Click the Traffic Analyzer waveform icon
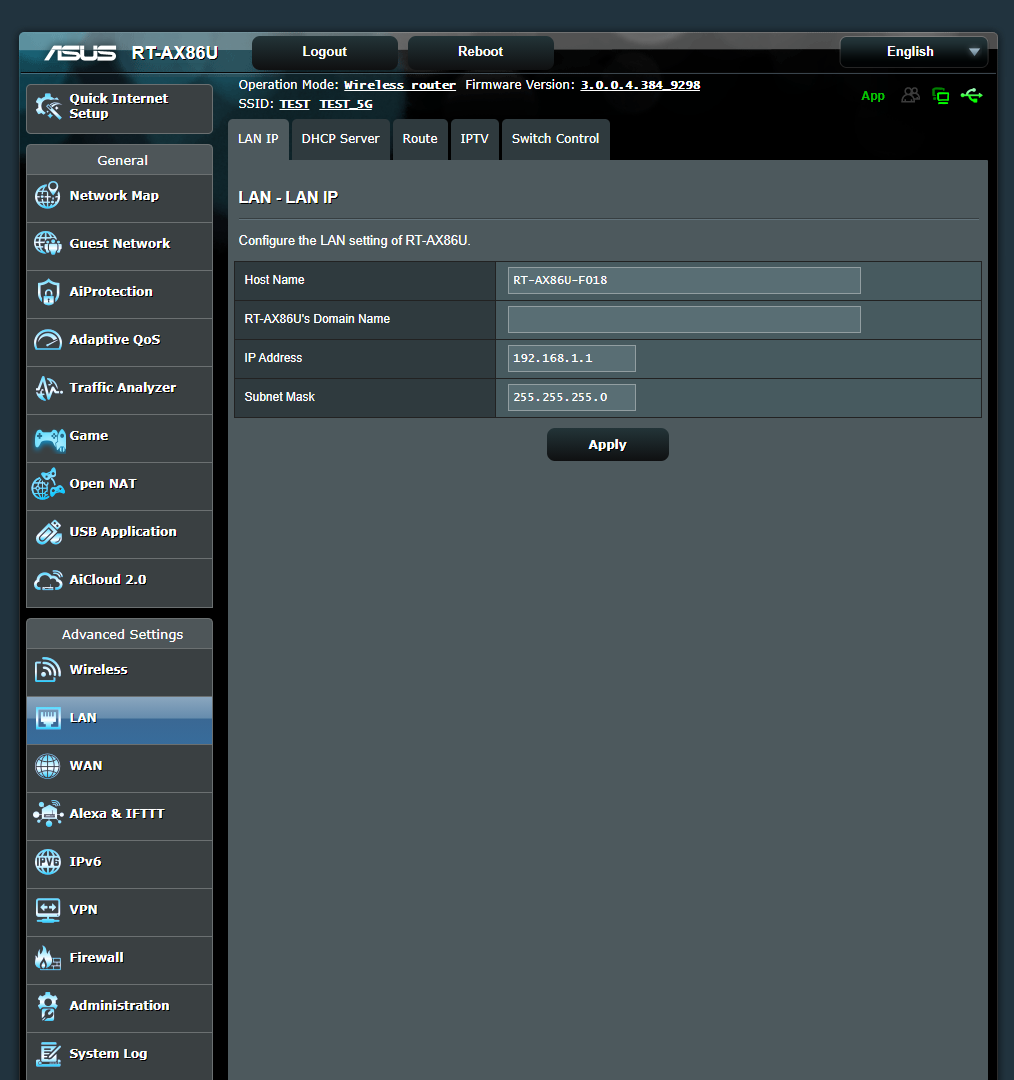This screenshot has height=1080, width=1014. [48, 388]
